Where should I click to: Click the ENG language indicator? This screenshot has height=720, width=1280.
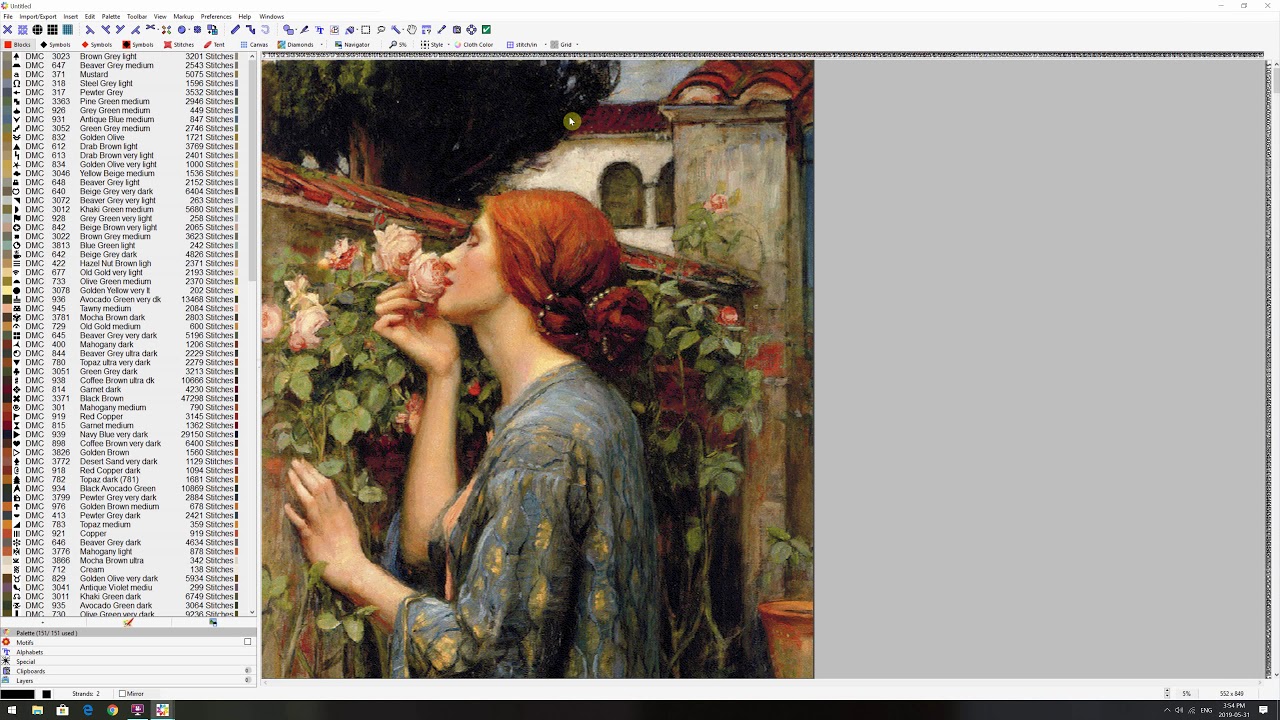[x=1206, y=710]
